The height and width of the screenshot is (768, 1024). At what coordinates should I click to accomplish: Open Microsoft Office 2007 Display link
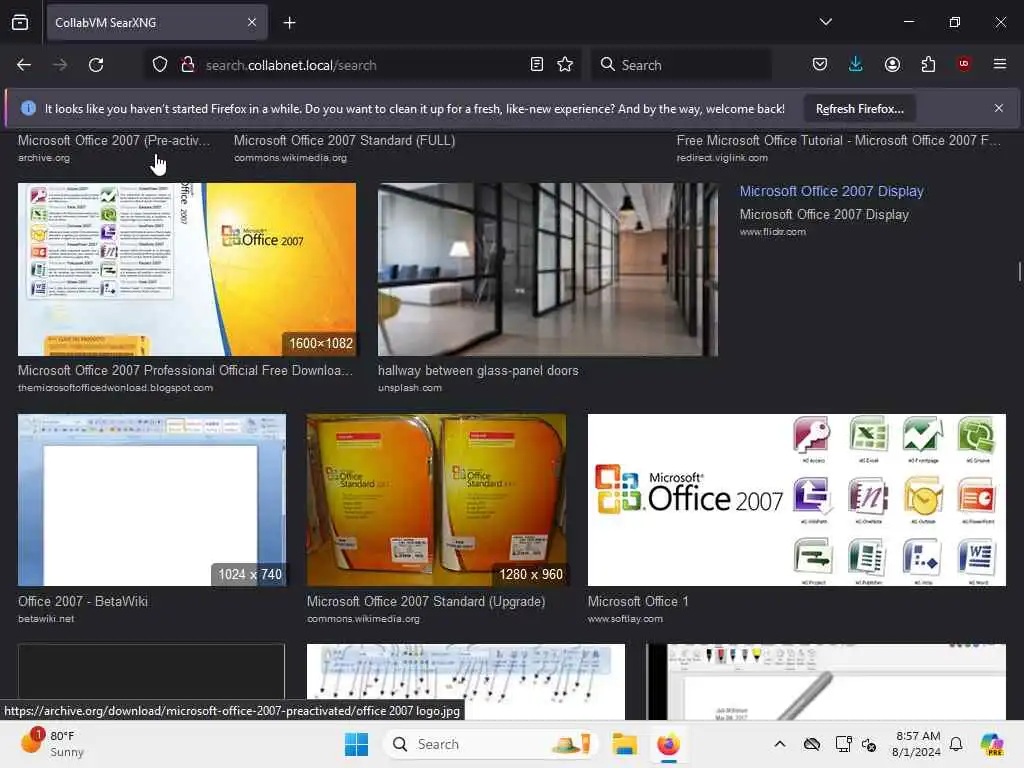click(831, 191)
